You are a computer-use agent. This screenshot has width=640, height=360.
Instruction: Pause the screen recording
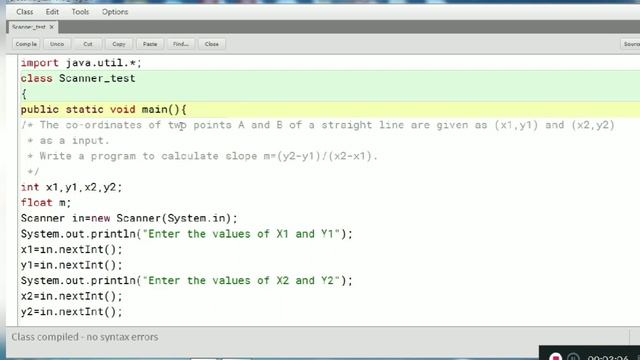point(573,357)
